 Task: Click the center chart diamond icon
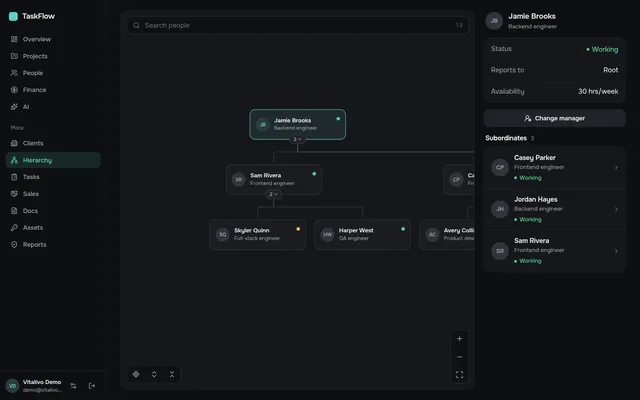(x=136, y=374)
